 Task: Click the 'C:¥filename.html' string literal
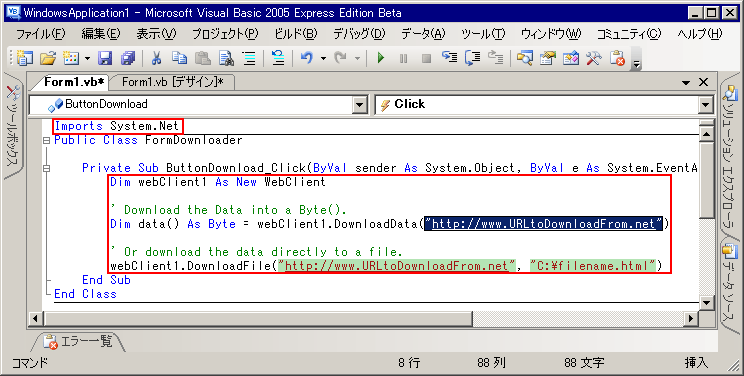tap(593, 266)
